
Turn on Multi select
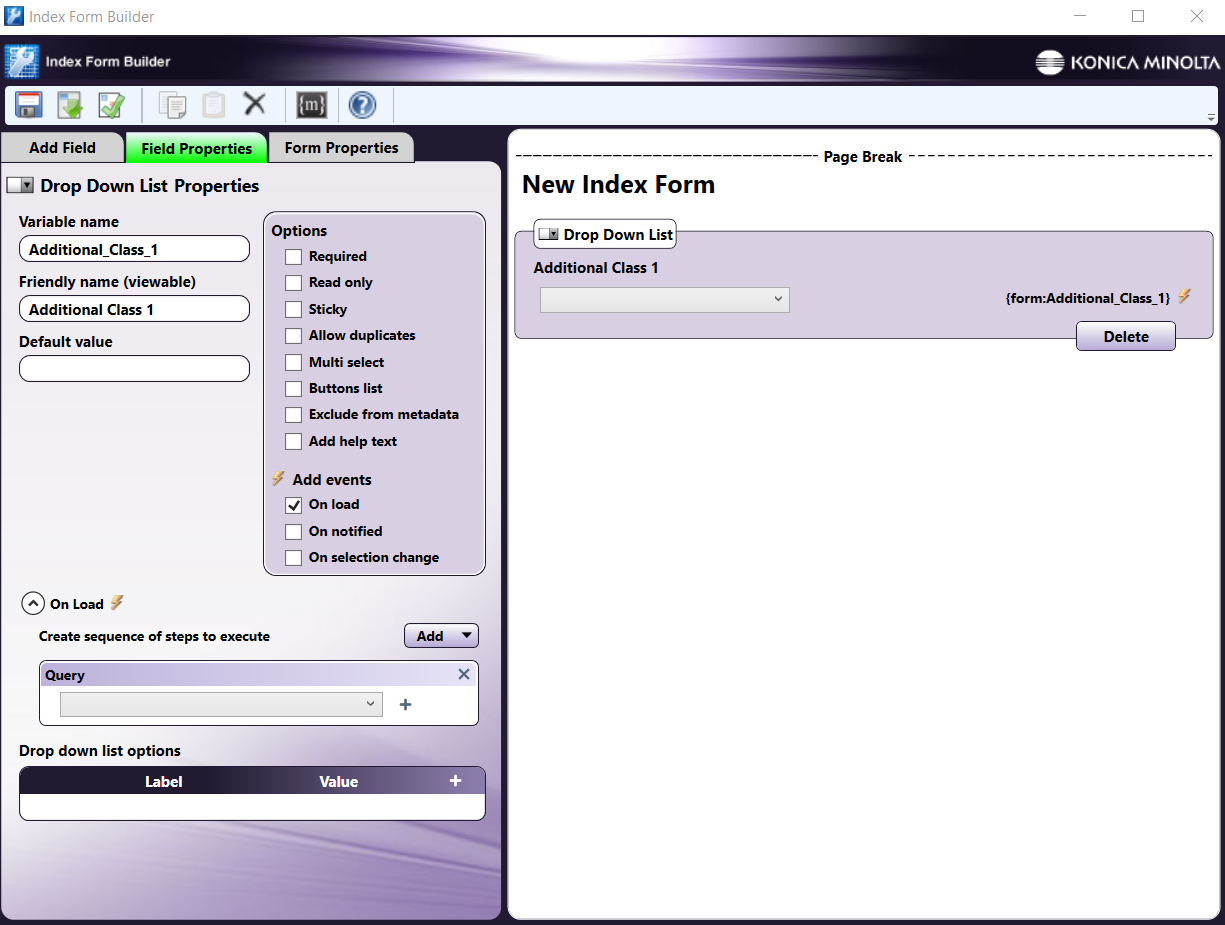coord(293,362)
